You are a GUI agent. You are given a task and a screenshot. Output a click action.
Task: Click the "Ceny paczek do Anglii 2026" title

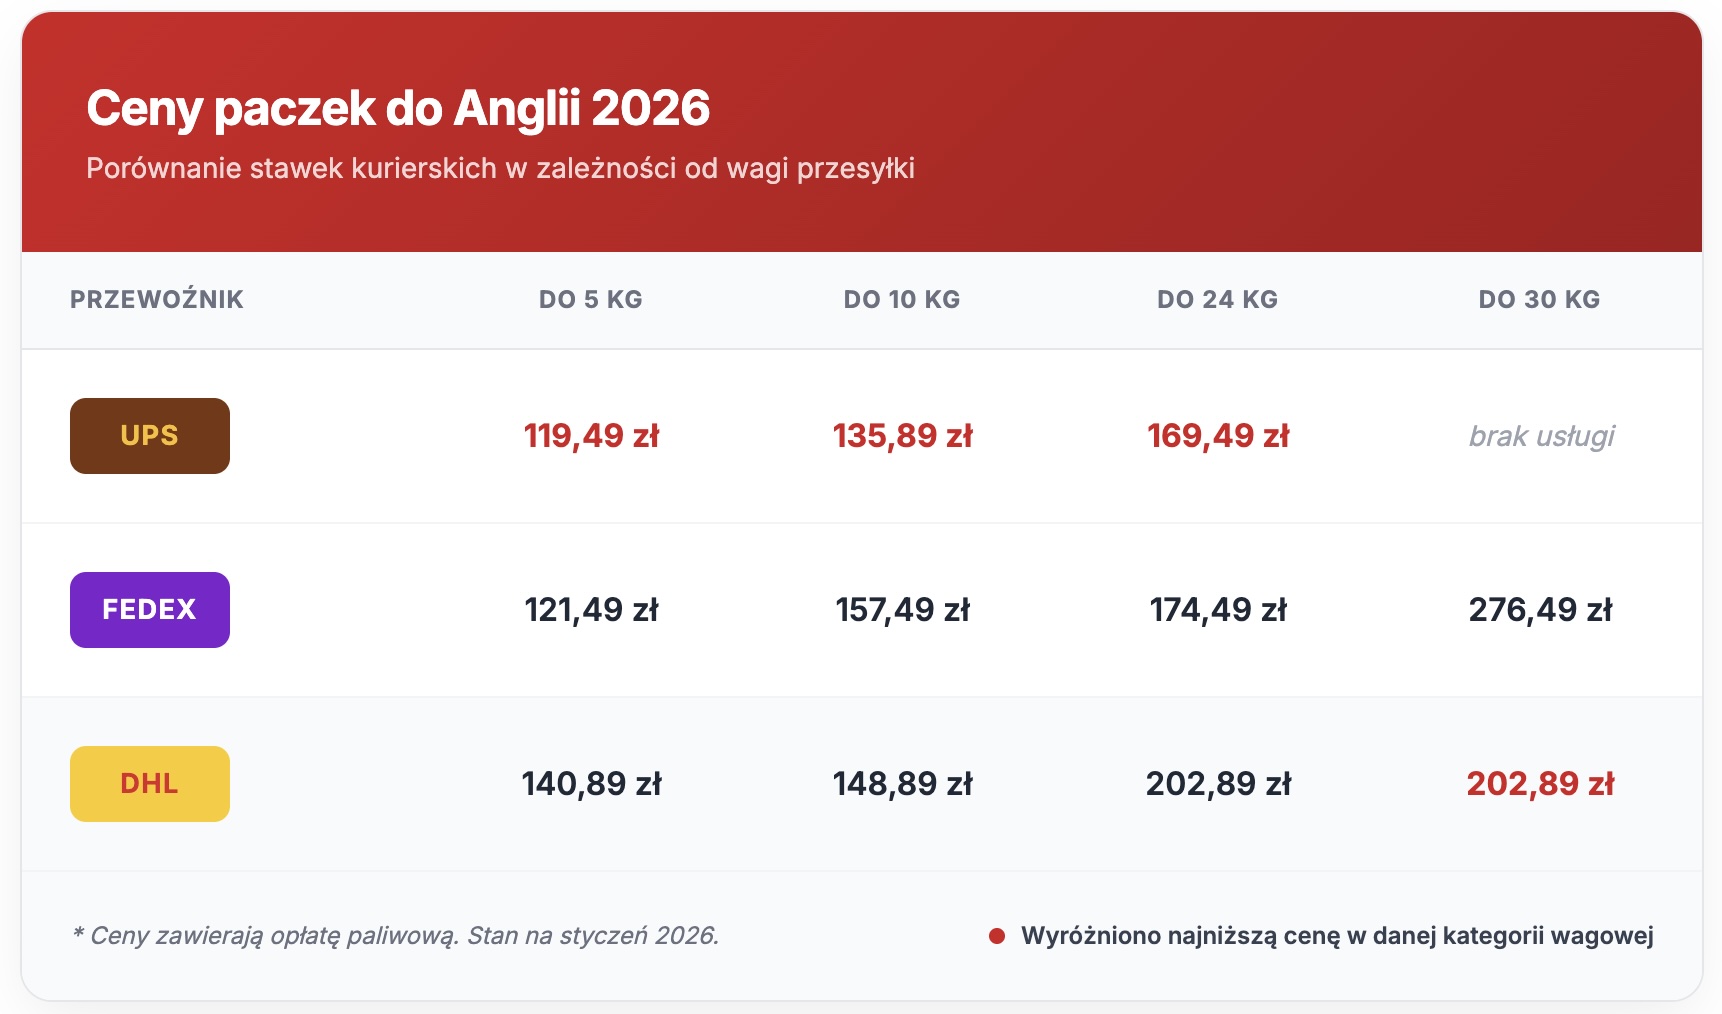[x=398, y=108]
